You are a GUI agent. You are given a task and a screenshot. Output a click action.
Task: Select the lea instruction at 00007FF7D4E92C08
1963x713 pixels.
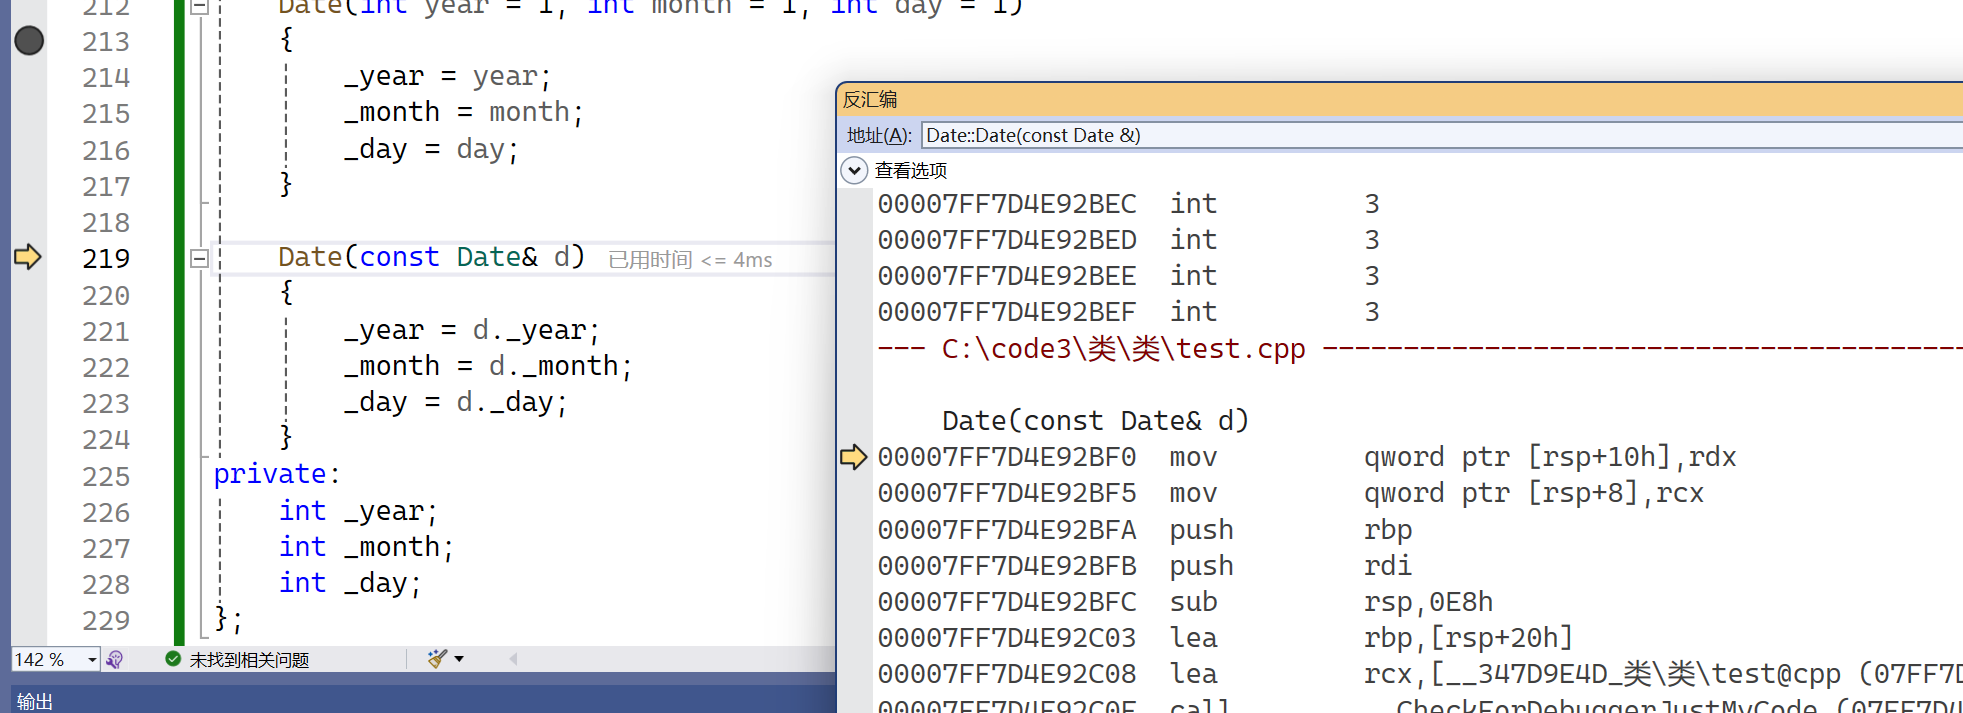coord(1420,674)
